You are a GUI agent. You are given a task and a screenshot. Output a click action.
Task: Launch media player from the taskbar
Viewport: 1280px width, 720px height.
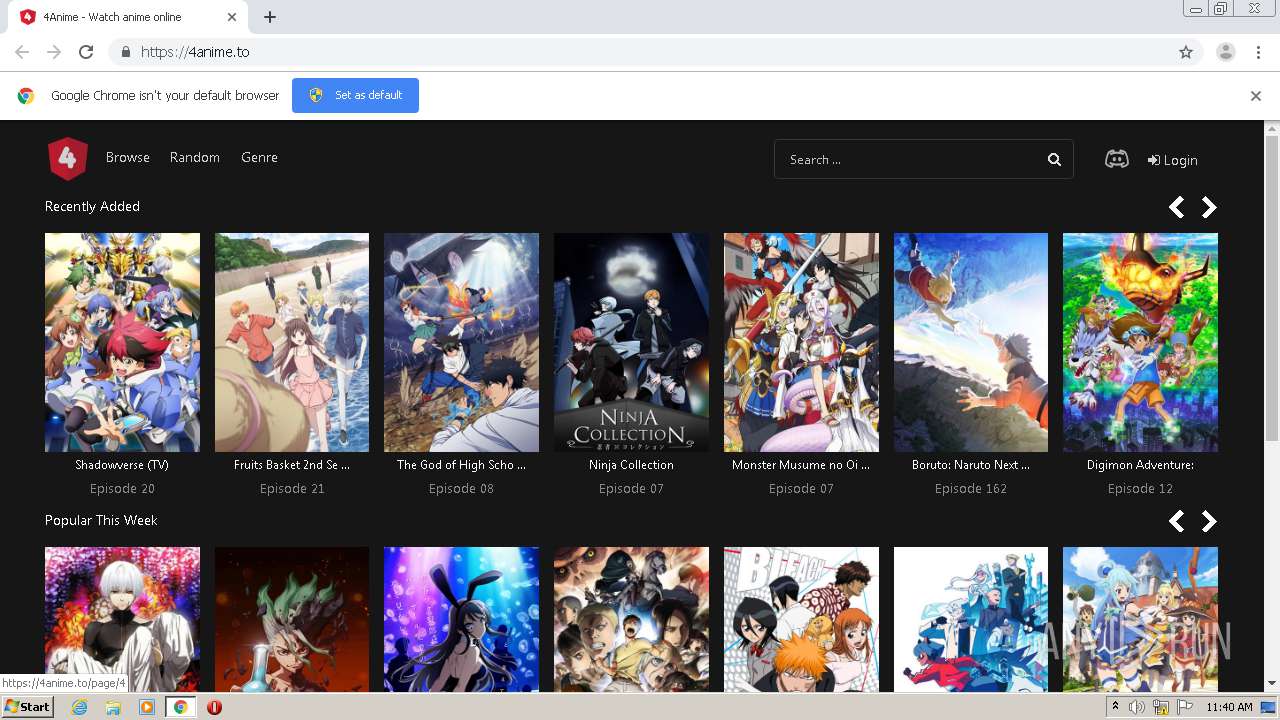coord(147,707)
